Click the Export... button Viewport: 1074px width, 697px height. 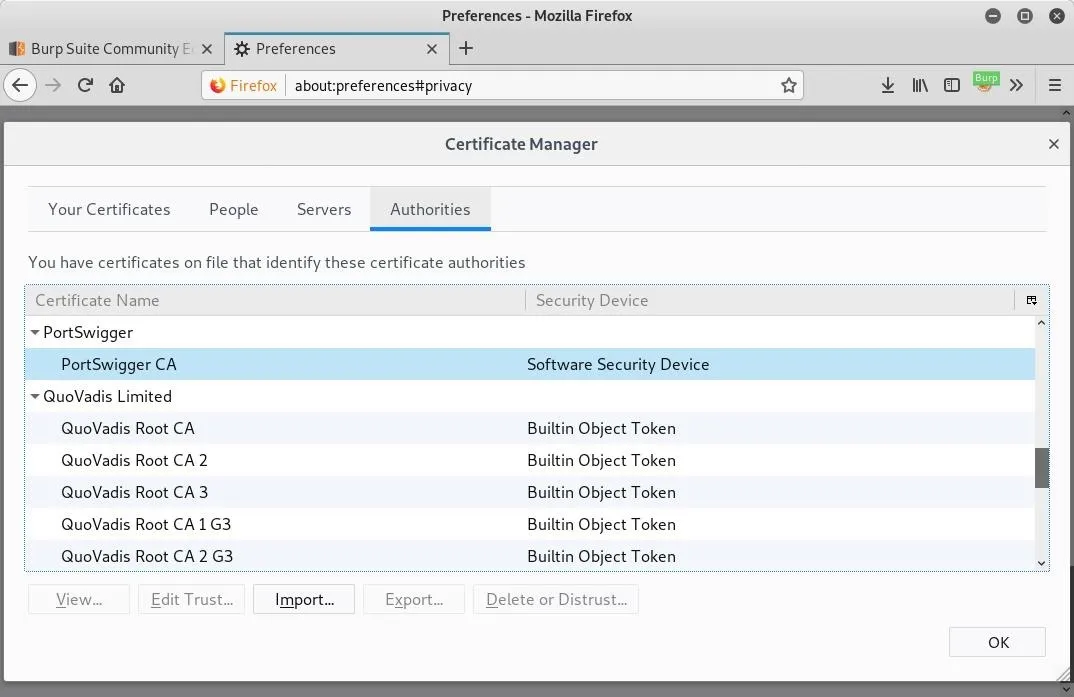[414, 599]
